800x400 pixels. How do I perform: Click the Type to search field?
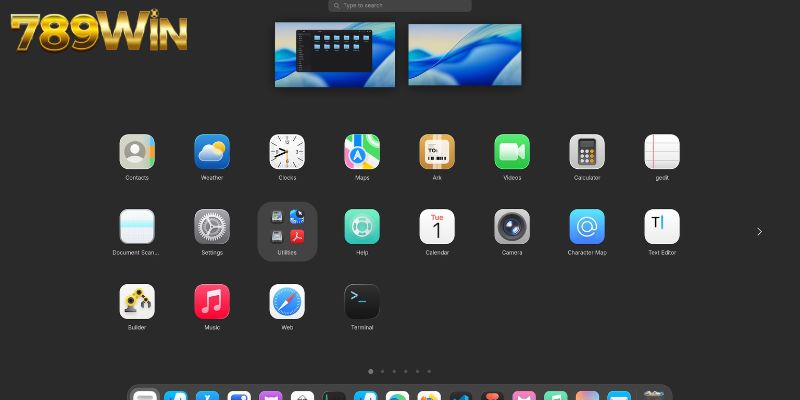pos(400,6)
